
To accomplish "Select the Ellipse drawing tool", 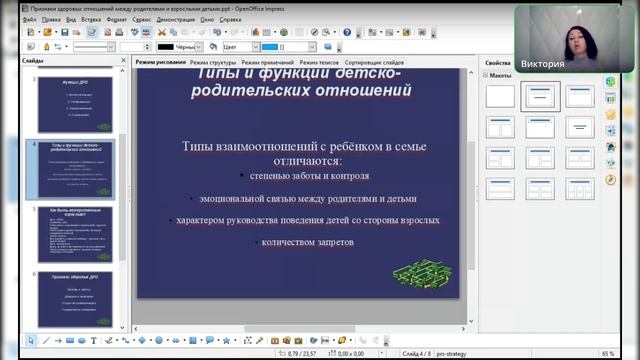I will point(82,340).
